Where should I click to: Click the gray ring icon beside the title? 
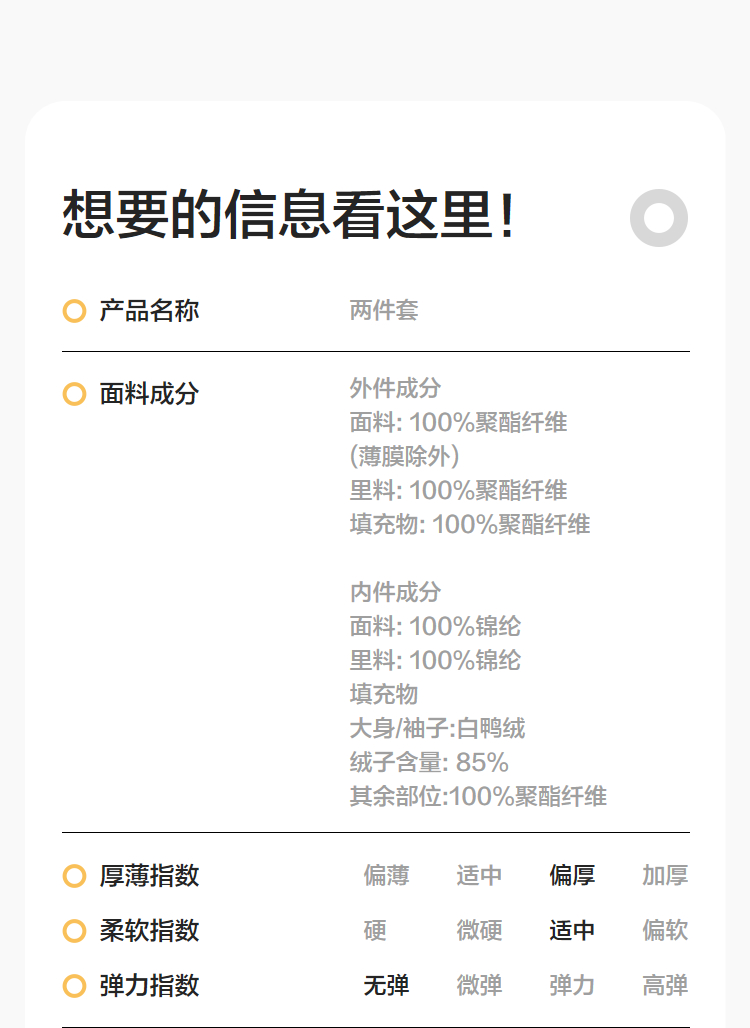coord(659,218)
